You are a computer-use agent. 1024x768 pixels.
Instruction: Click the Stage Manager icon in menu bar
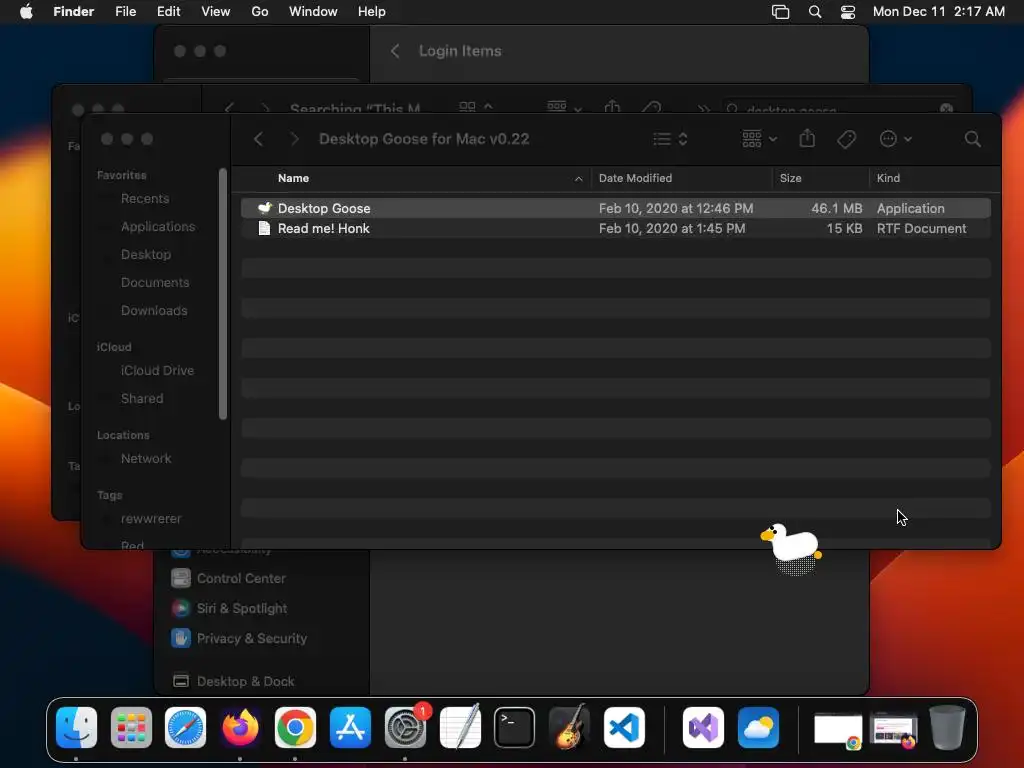[x=780, y=12]
